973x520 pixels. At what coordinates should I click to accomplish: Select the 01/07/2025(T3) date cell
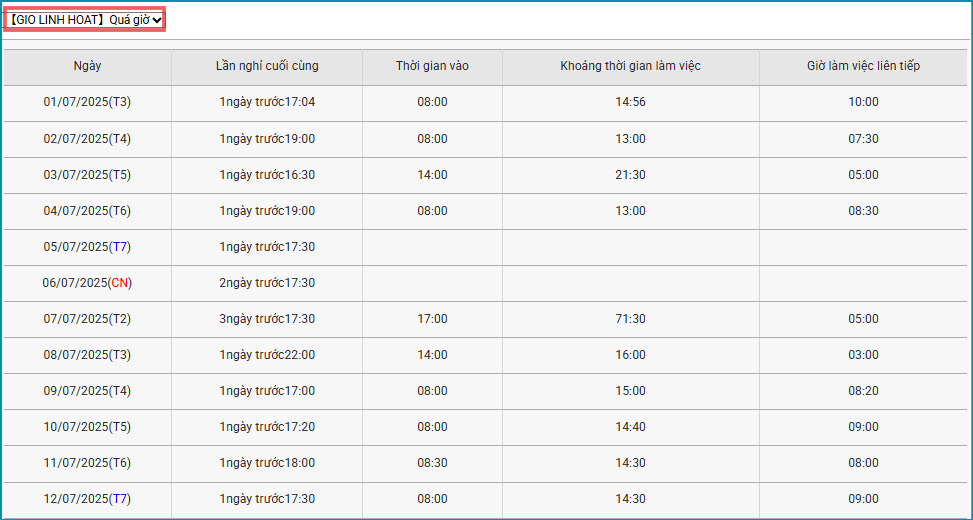point(87,102)
